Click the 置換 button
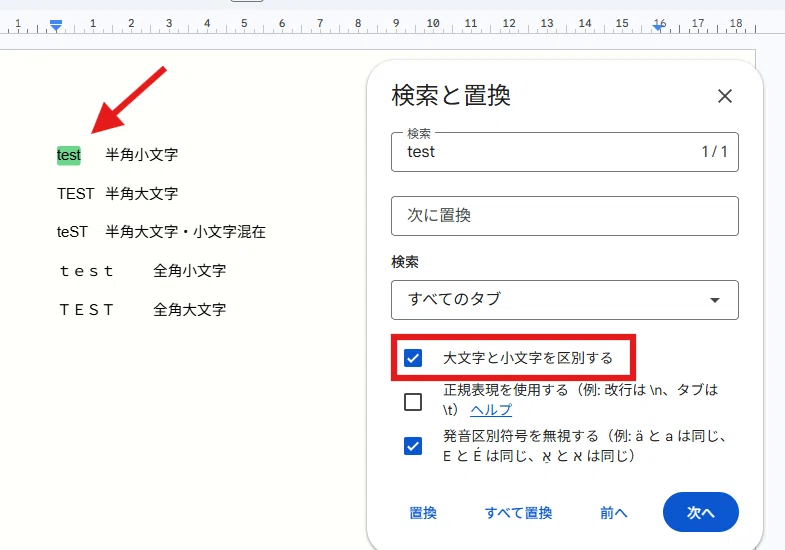 423,512
